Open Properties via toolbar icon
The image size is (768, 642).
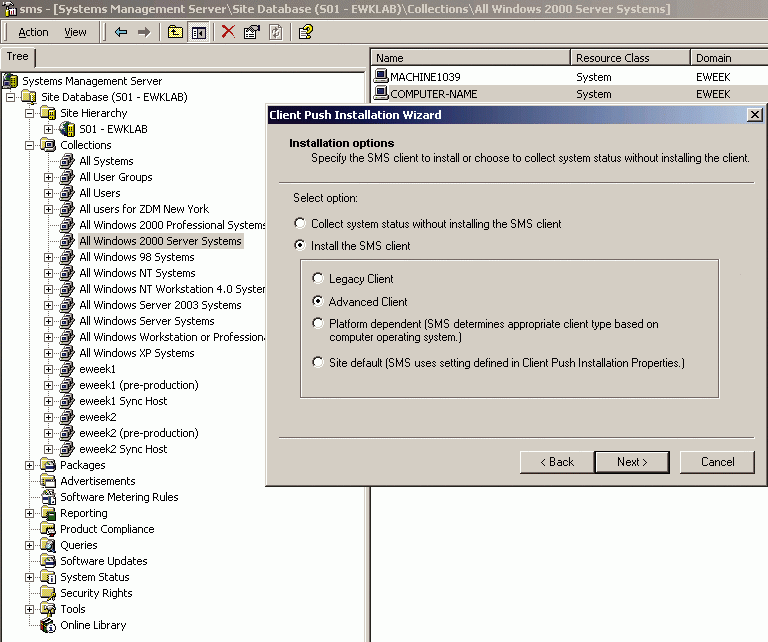pyautogui.click(x=252, y=32)
